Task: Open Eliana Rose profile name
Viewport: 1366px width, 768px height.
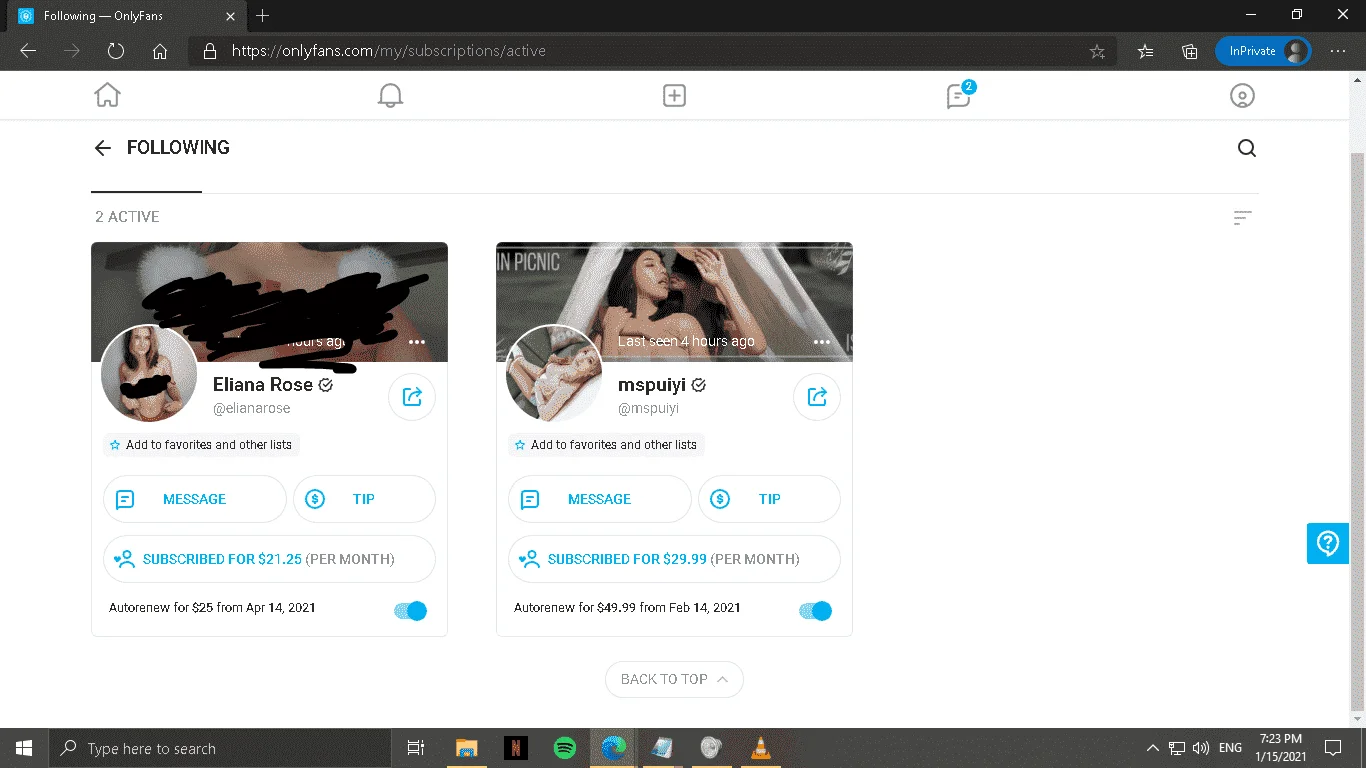Action: click(263, 385)
